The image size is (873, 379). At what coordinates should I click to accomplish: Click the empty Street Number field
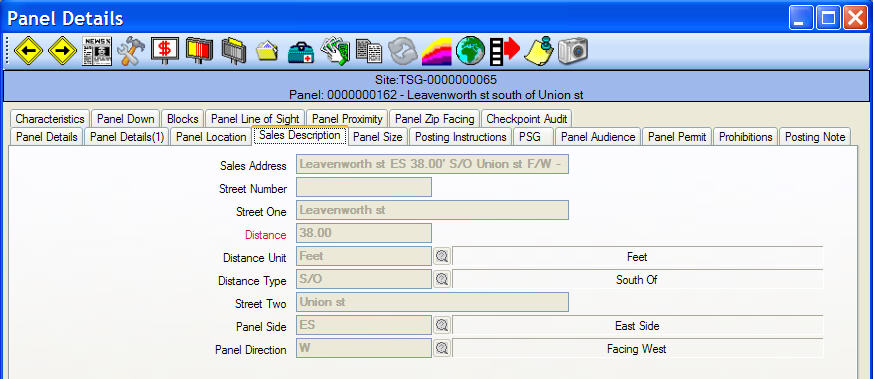[364, 187]
